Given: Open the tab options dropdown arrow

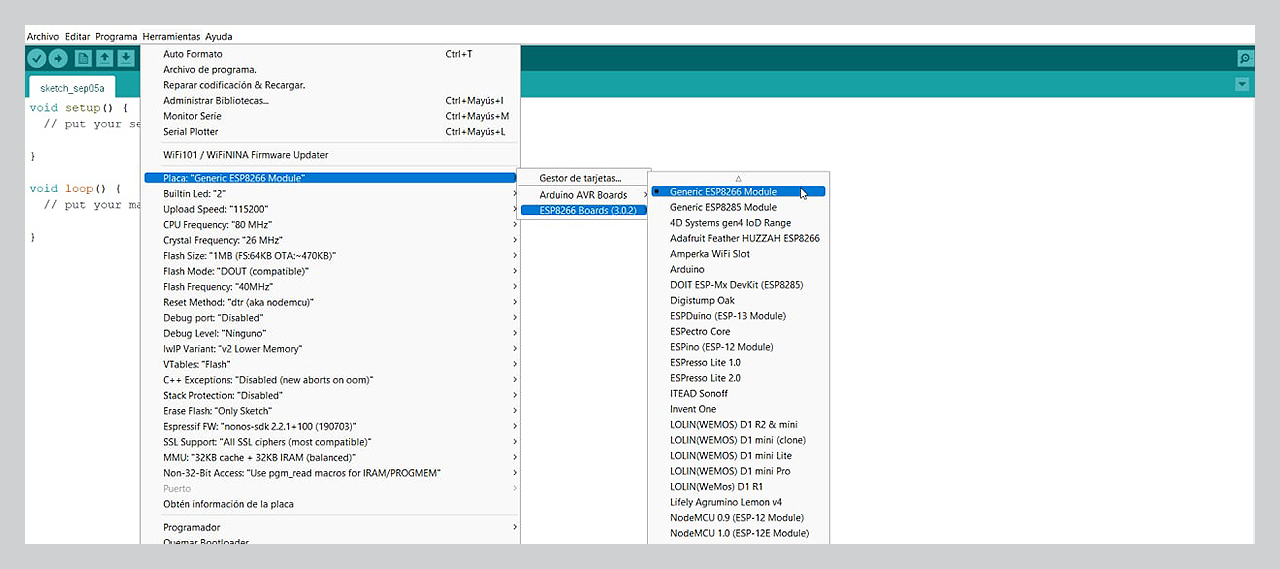Looking at the screenshot, I should (x=1242, y=85).
